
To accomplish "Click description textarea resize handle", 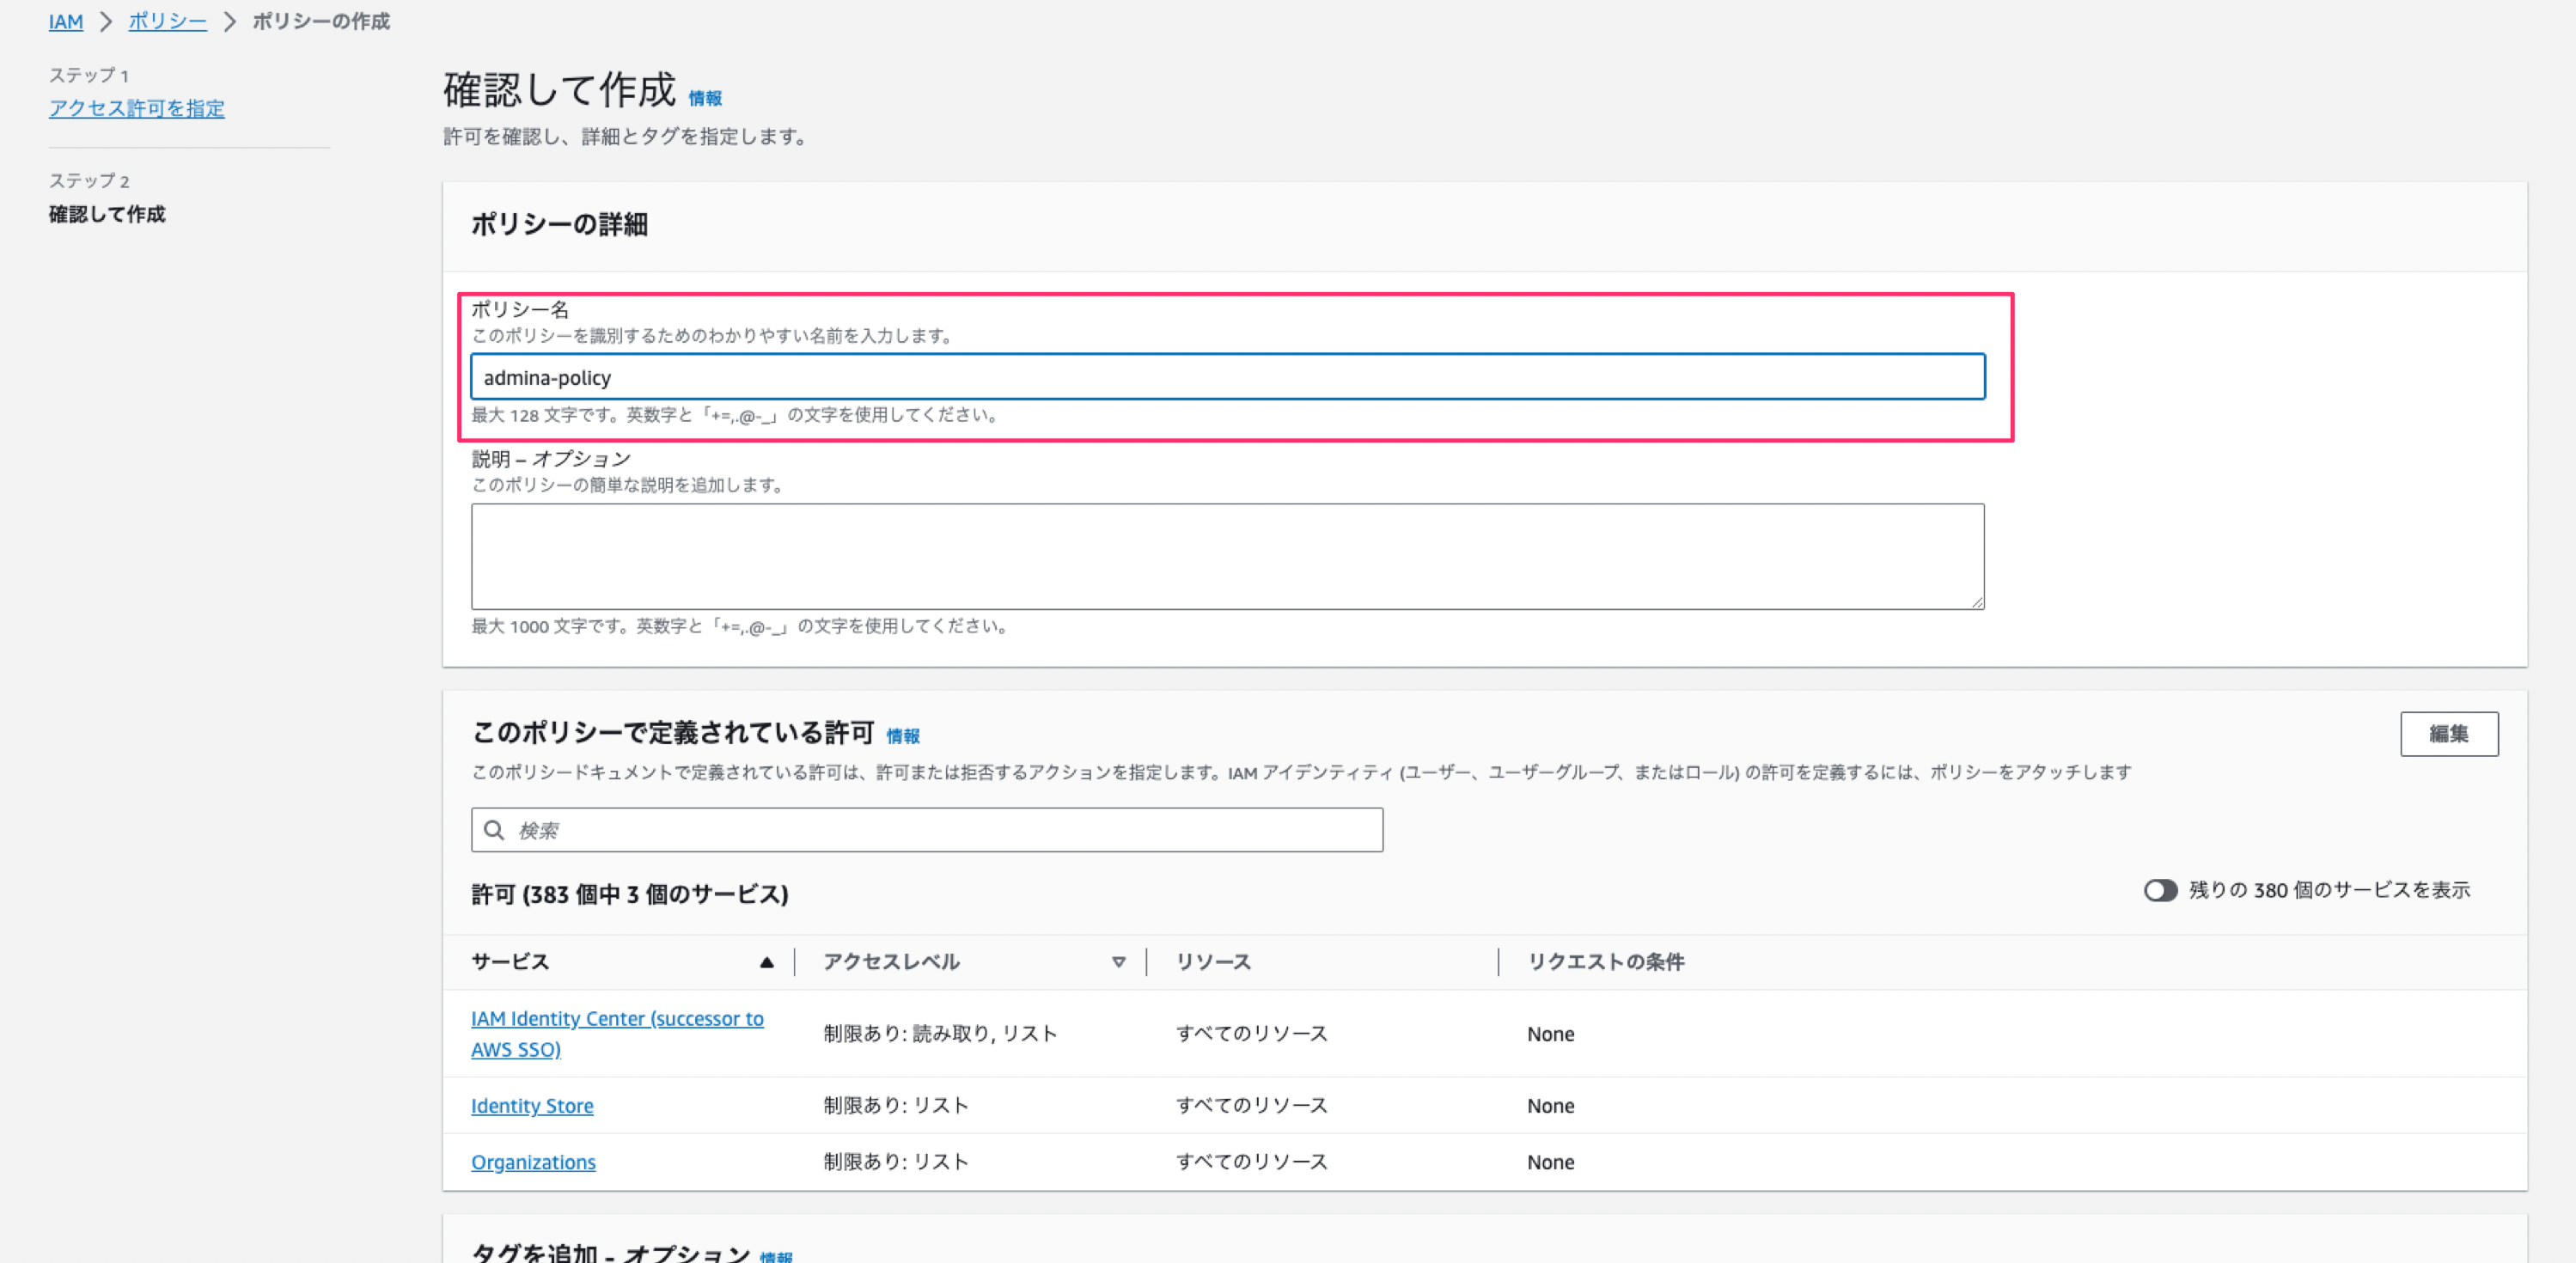I will pyautogui.click(x=1977, y=601).
